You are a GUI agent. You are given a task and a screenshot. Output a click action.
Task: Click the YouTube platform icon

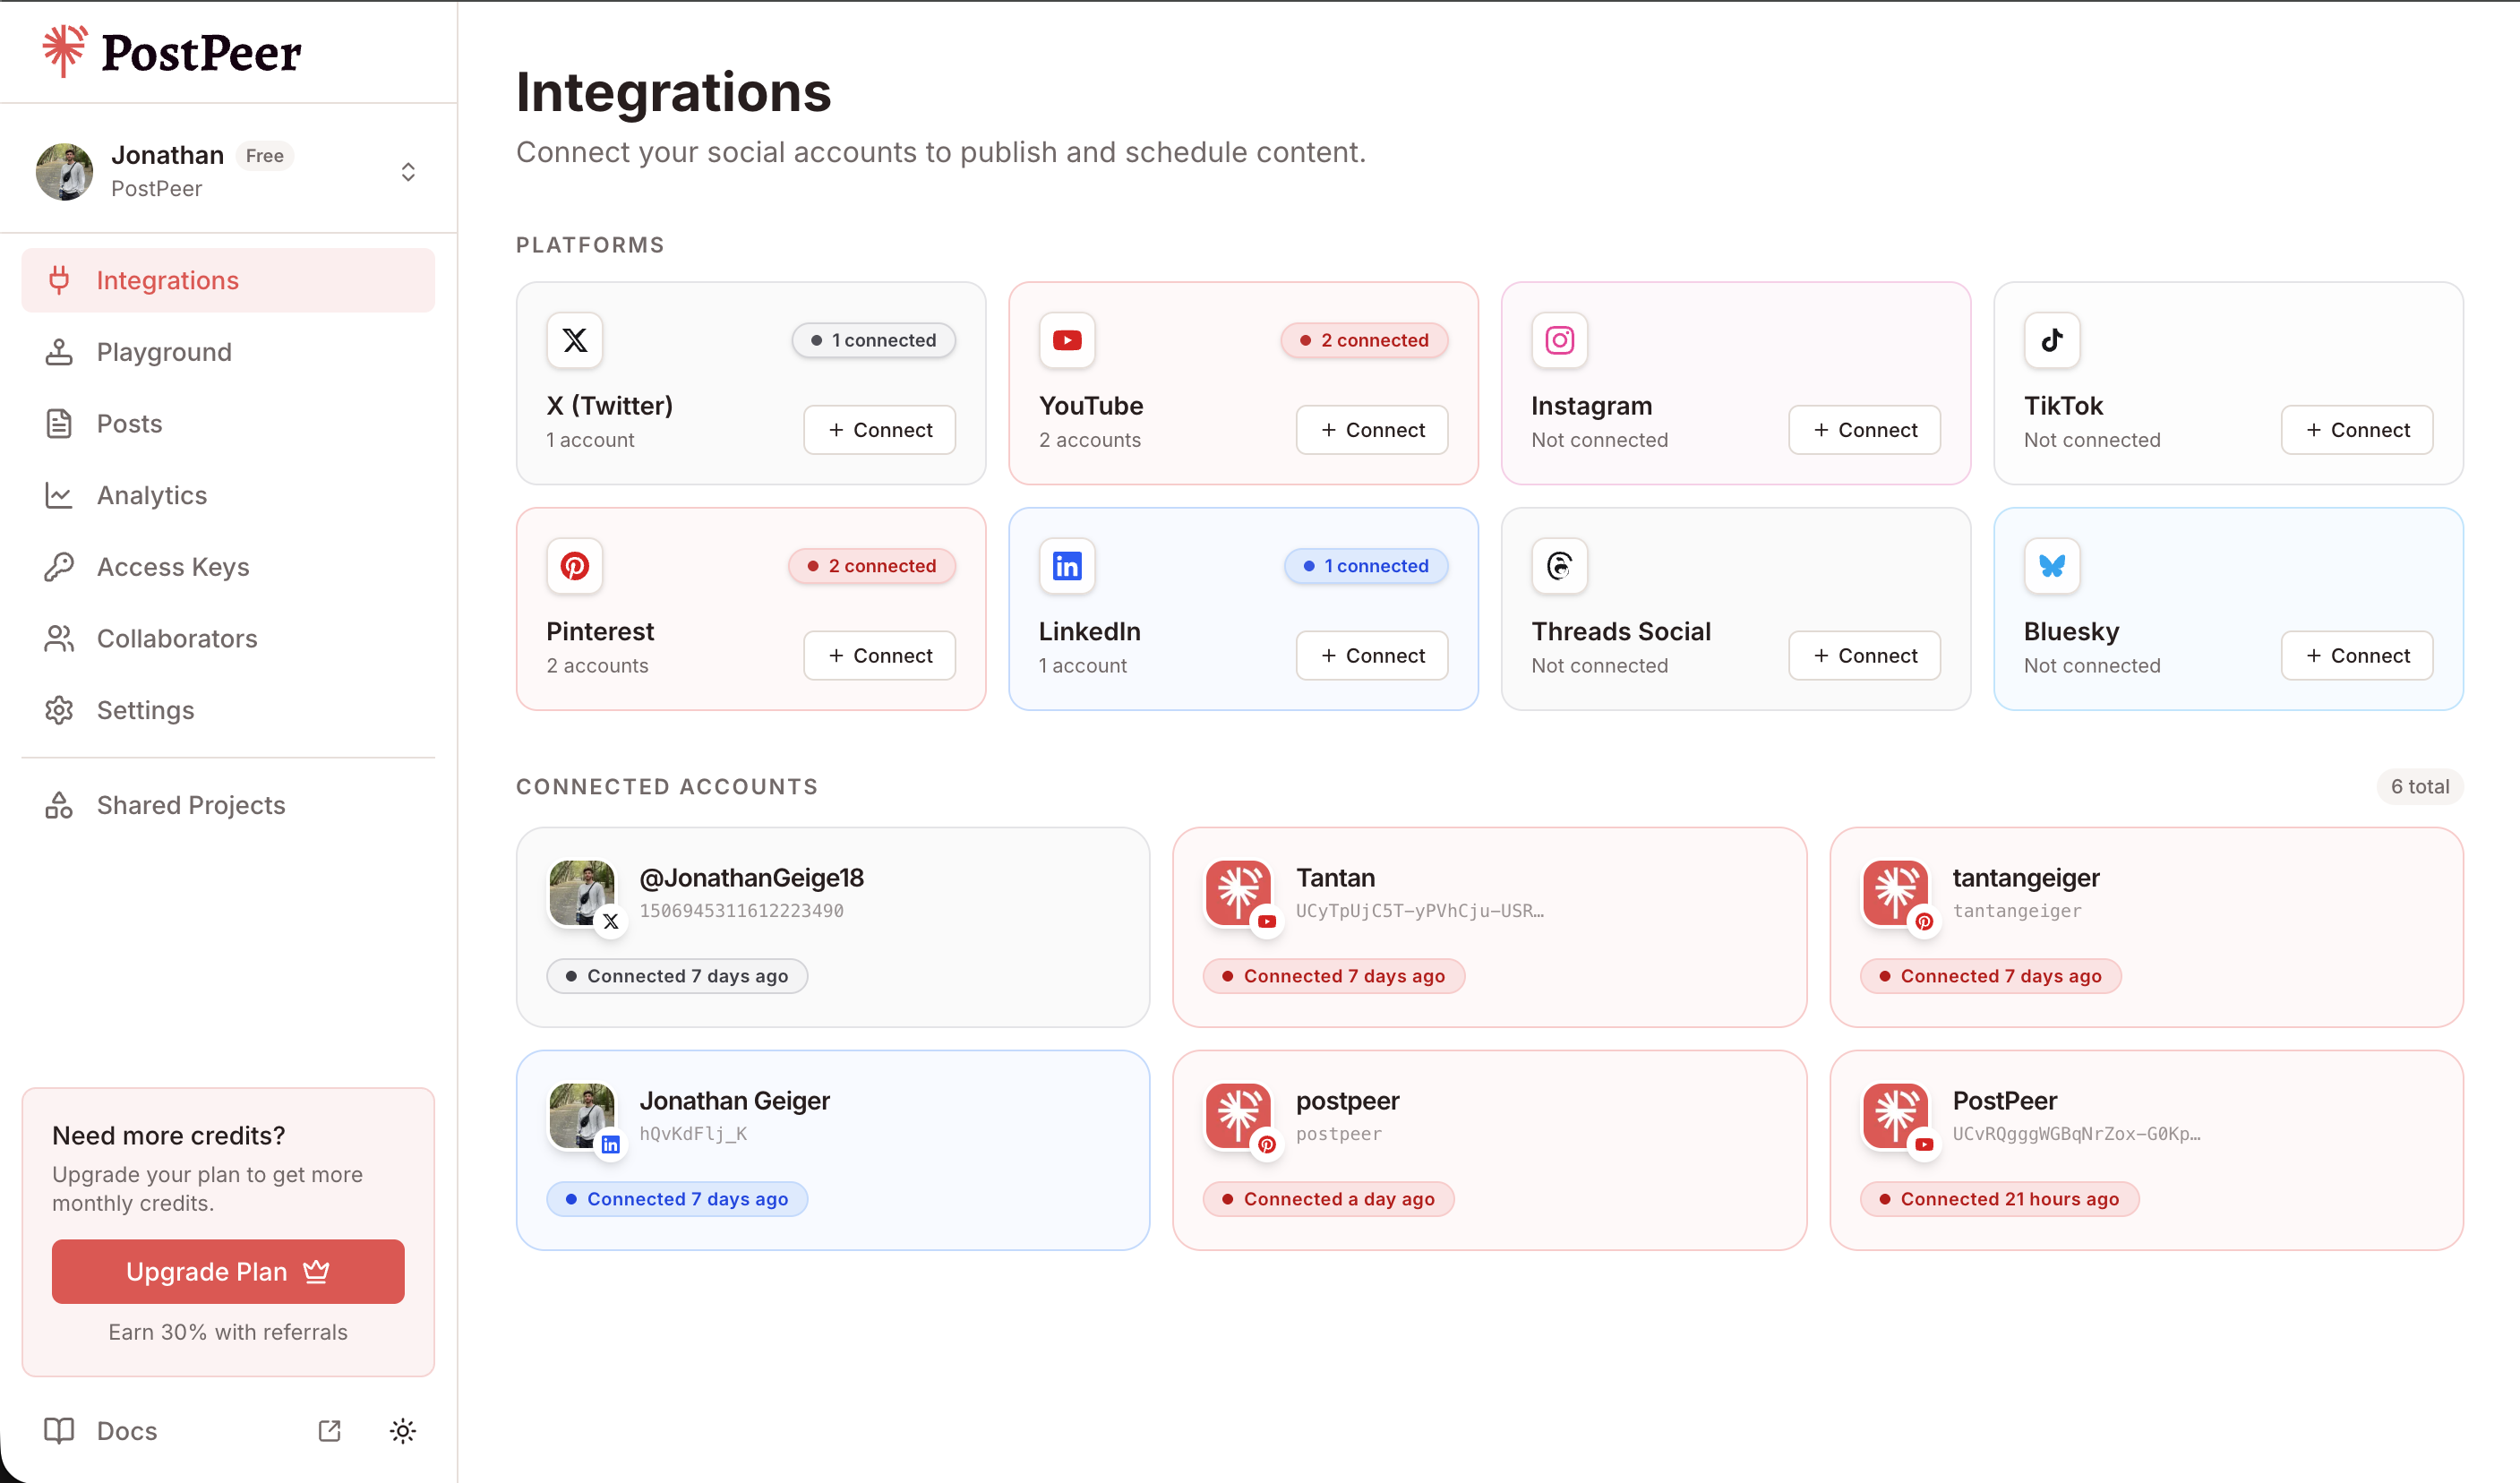pos(1066,340)
